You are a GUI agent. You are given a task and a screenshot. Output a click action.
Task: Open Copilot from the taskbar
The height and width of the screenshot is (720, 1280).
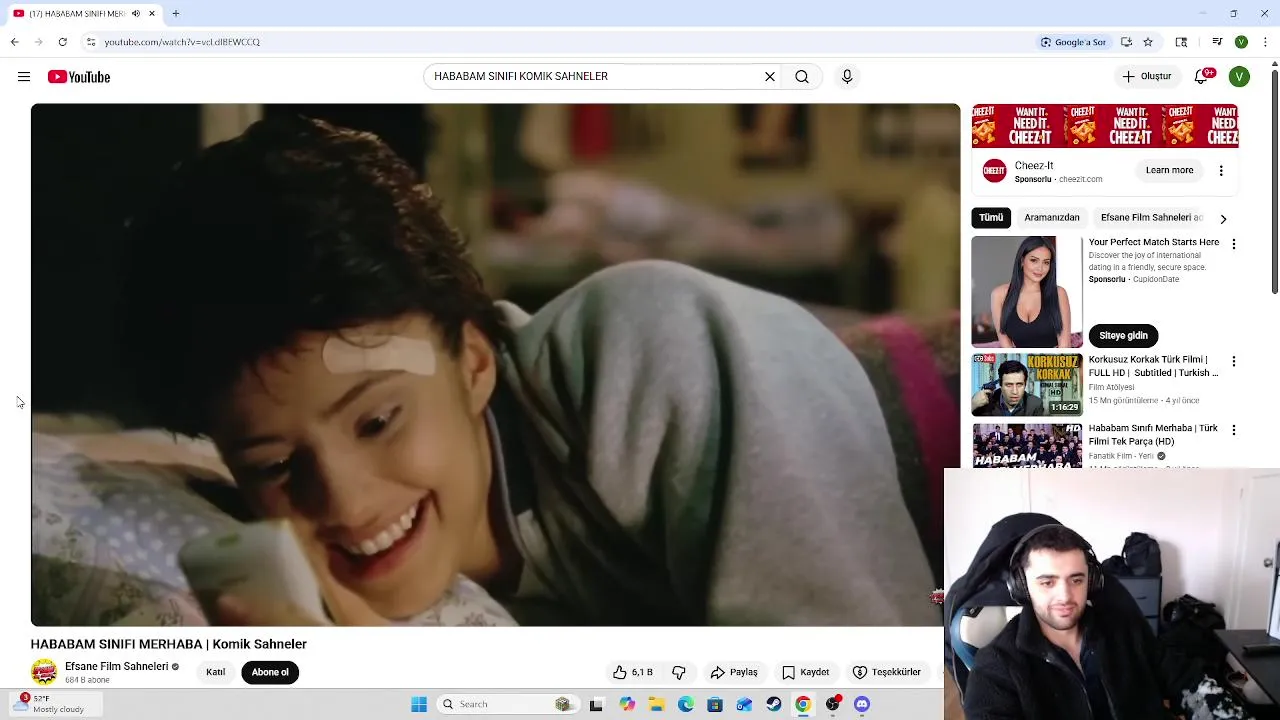(x=627, y=704)
